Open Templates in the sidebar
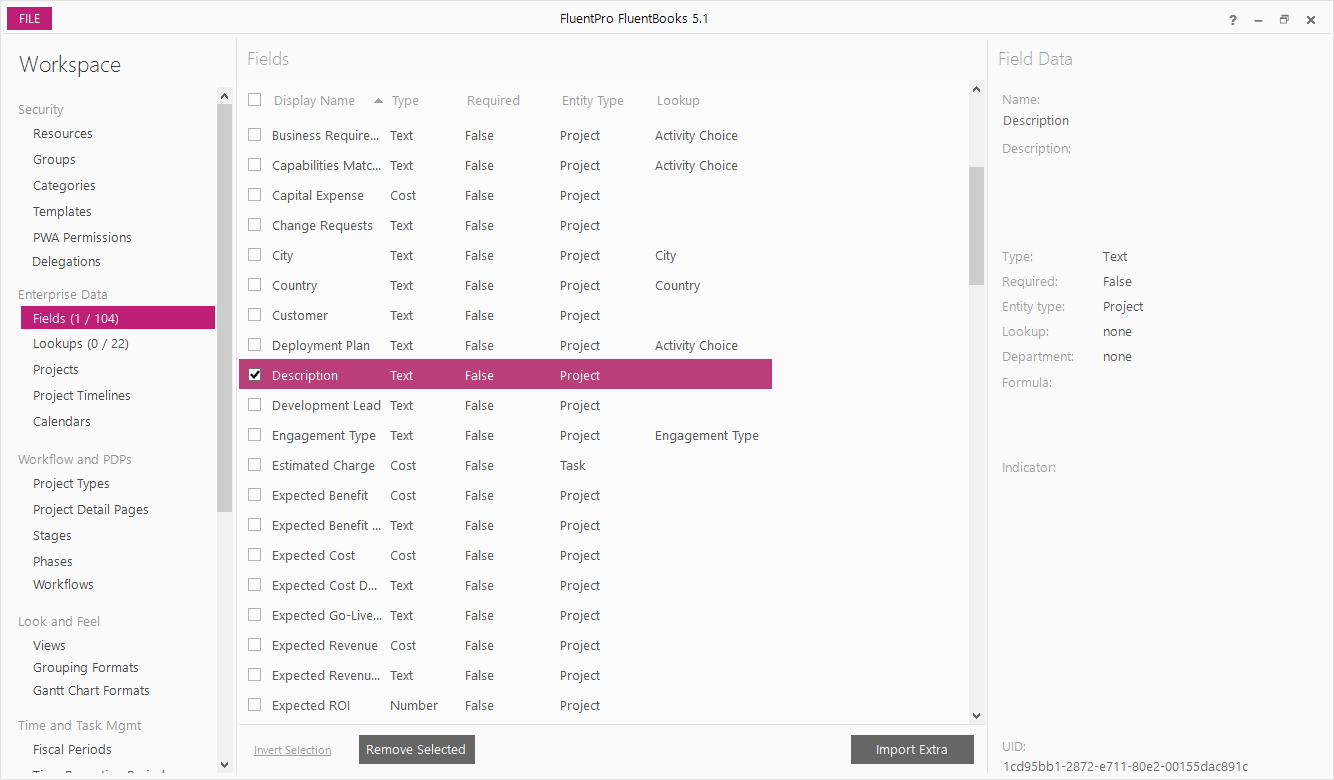 [x=62, y=212]
